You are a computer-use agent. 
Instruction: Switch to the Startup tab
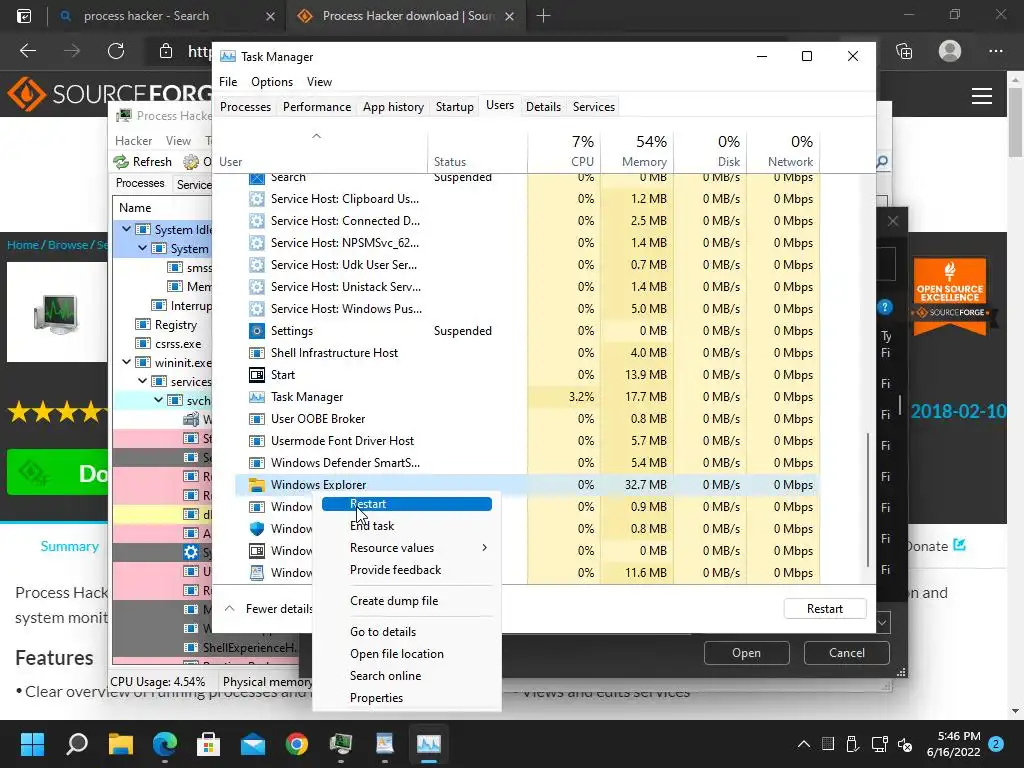coord(455,106)
